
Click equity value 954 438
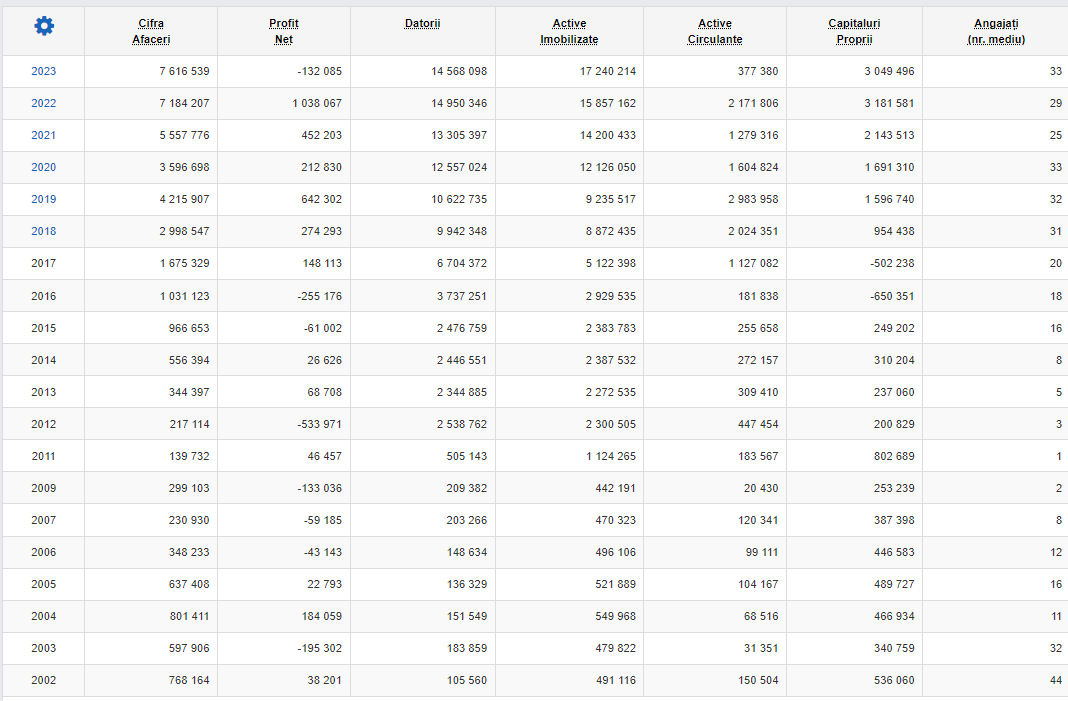(894, 231)
